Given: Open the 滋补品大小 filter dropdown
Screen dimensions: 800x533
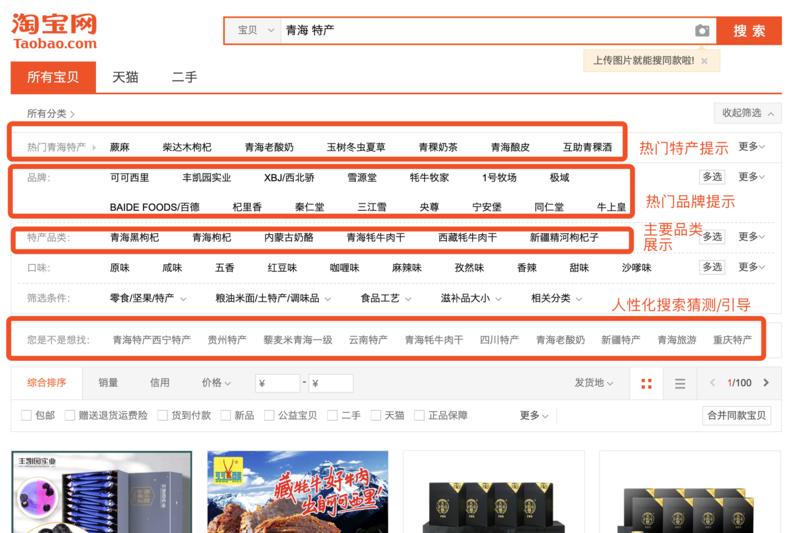Looking at the screenshot, I should coord(471,298).
